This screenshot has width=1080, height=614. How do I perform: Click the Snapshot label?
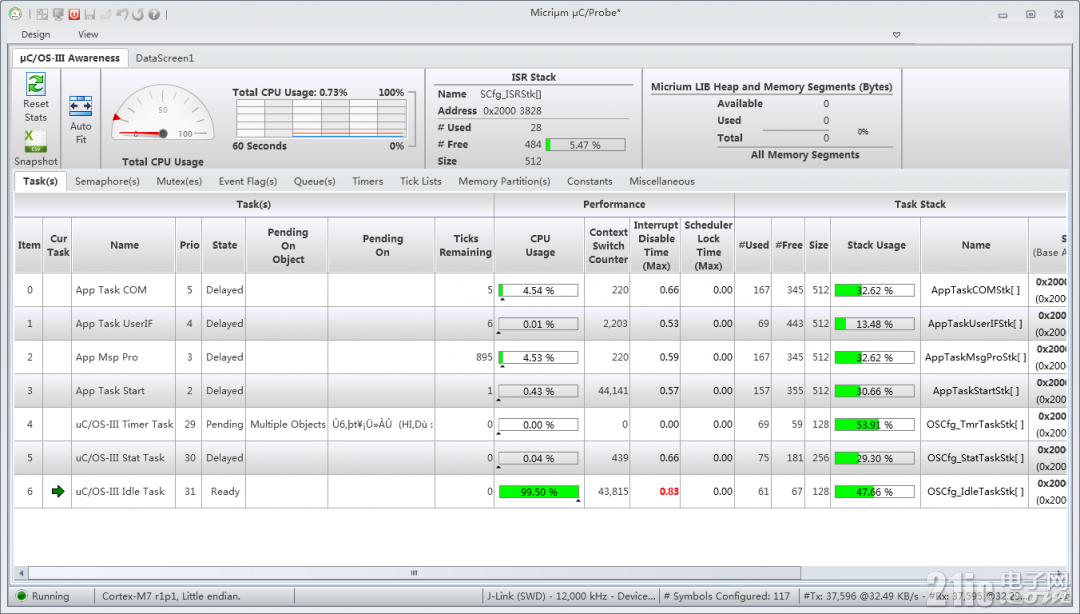click(36, 161)
